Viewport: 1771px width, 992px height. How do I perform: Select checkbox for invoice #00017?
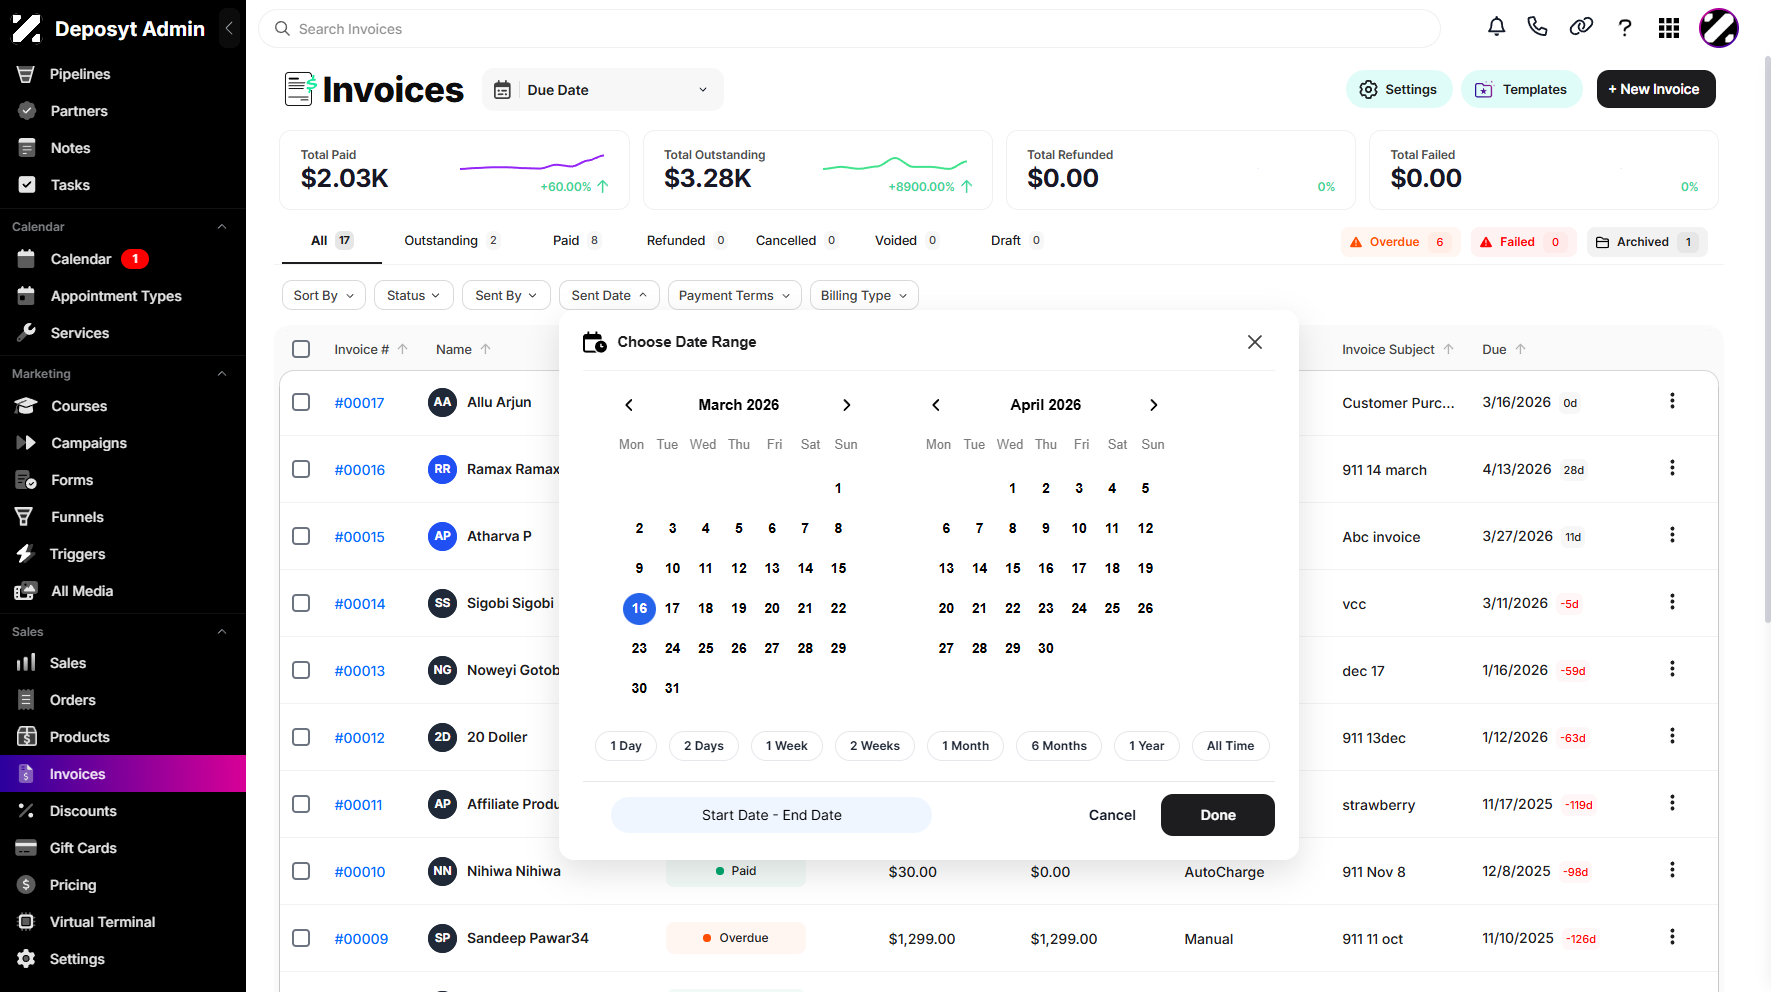click(301, 402)
